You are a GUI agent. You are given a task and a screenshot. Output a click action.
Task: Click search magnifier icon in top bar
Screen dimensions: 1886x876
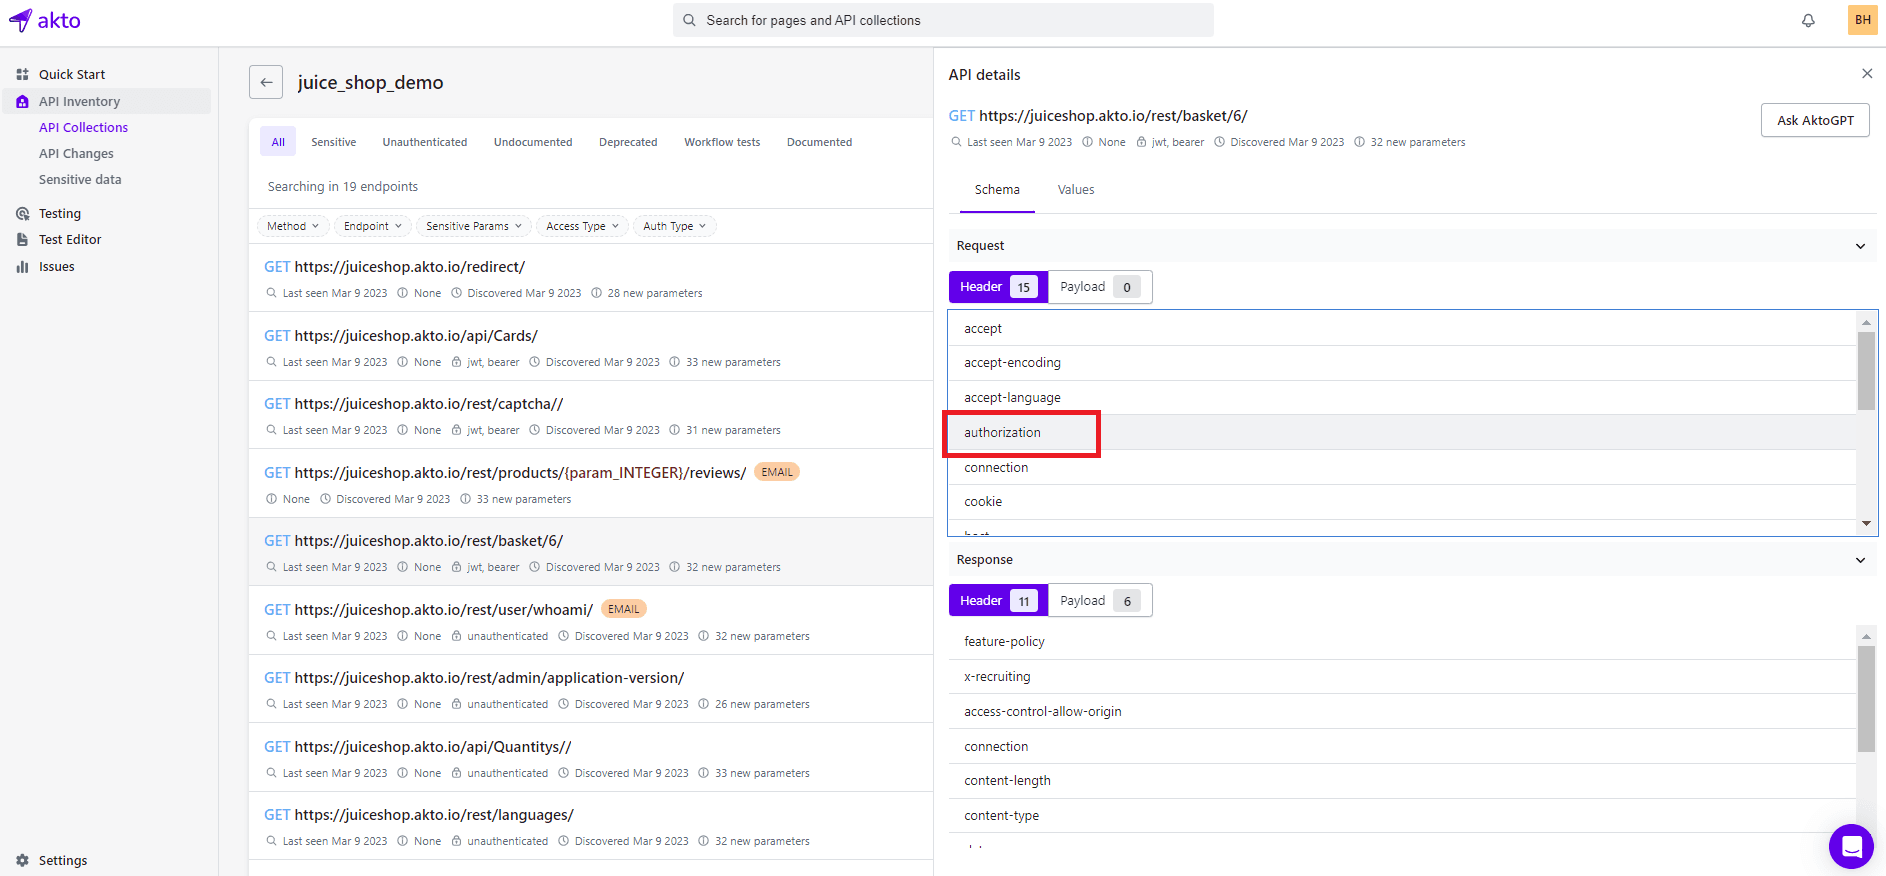(689, 20)
